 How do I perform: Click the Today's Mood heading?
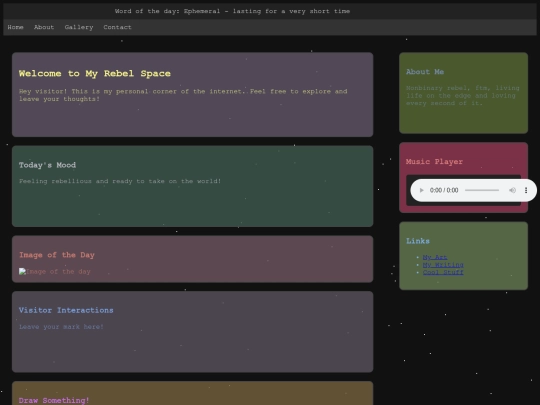tap(48, 165)
